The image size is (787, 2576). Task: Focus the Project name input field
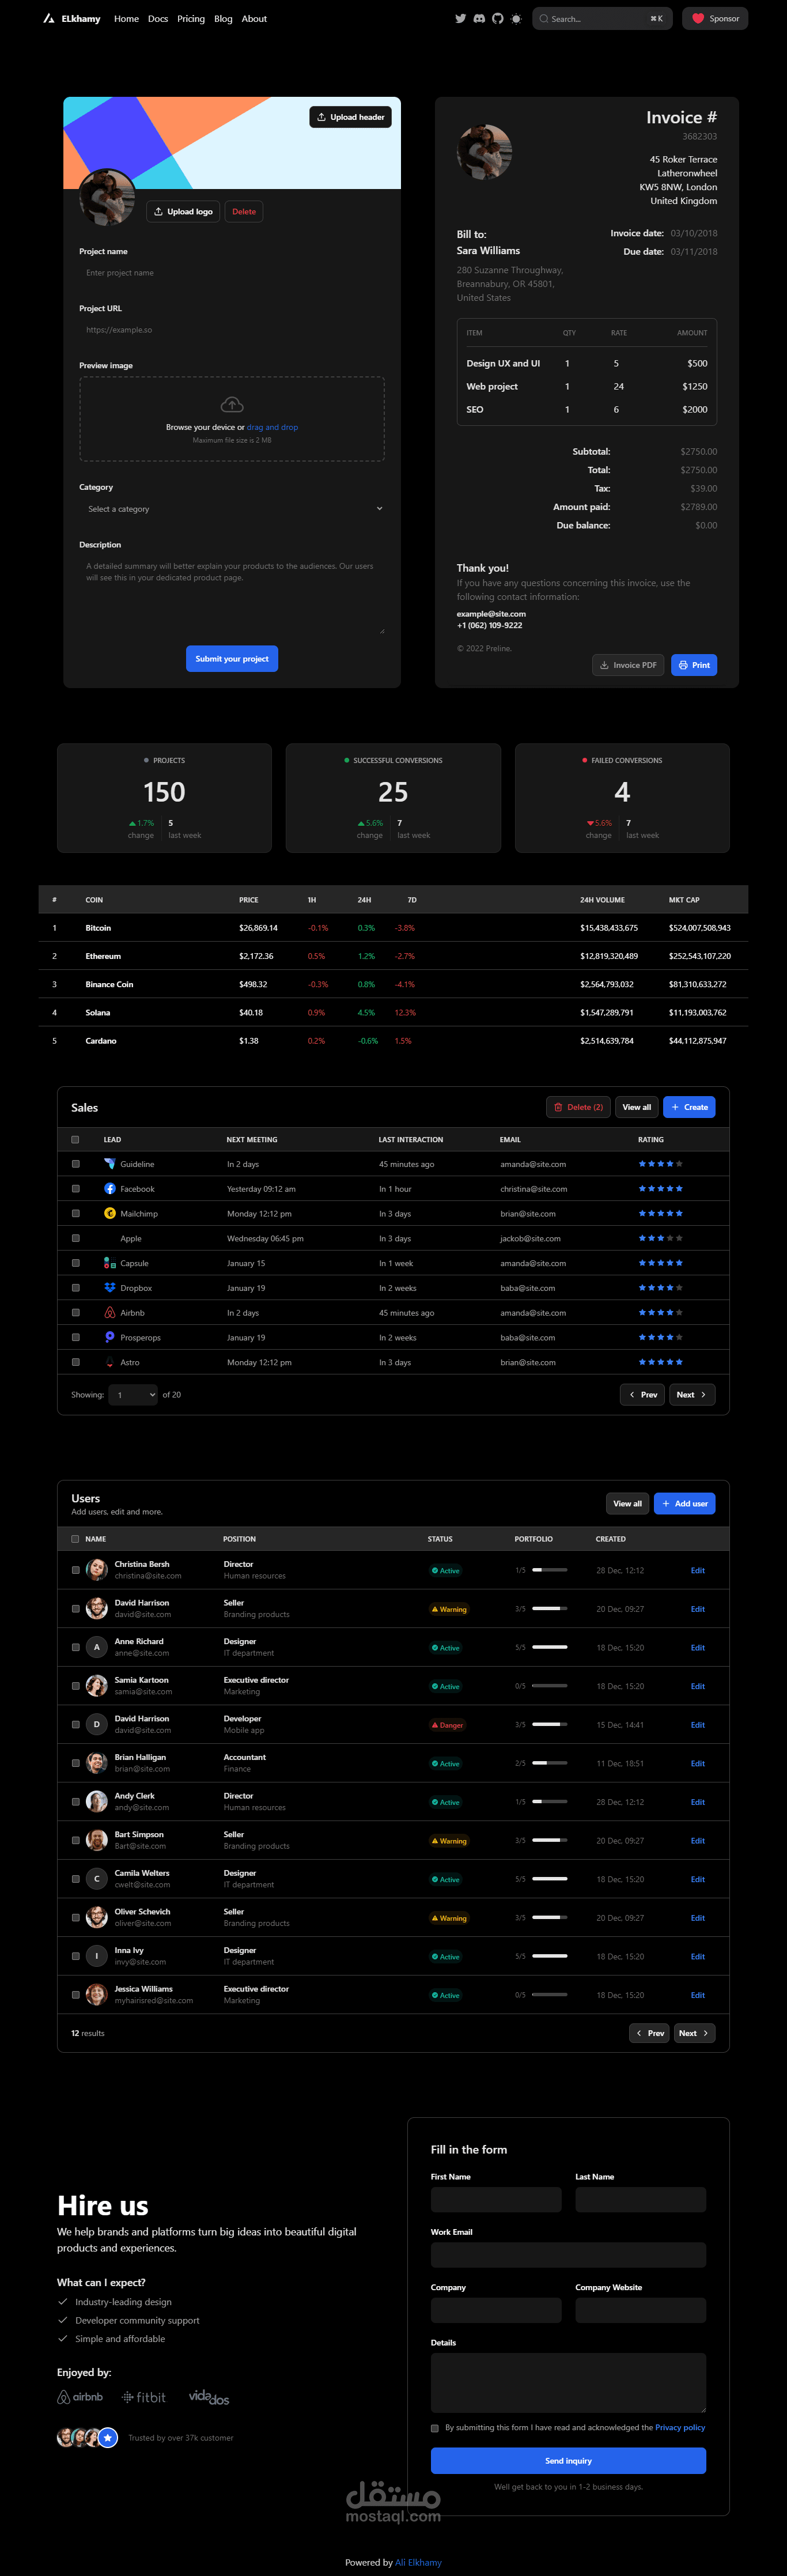(x=232, y=273)
